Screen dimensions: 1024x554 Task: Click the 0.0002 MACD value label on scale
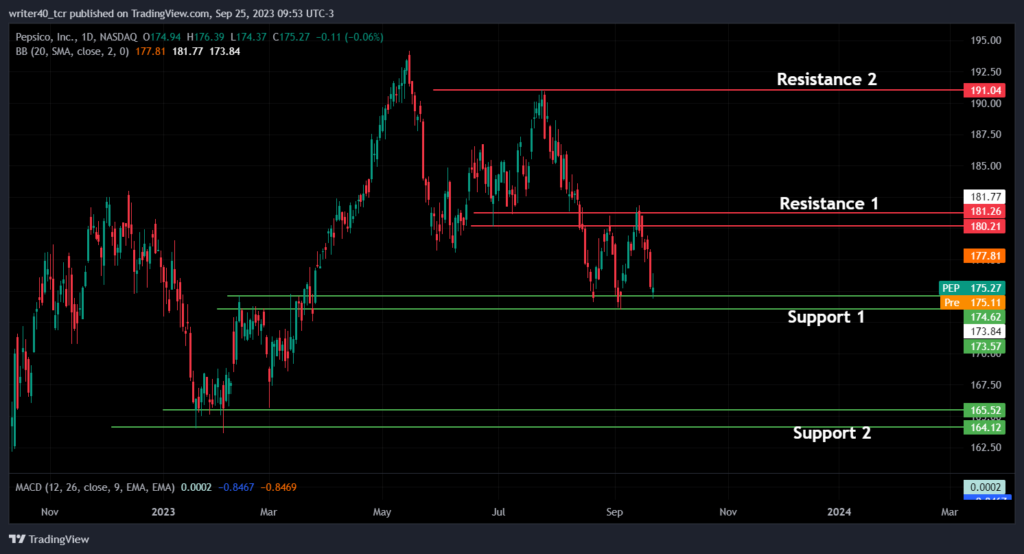(984, 487)
